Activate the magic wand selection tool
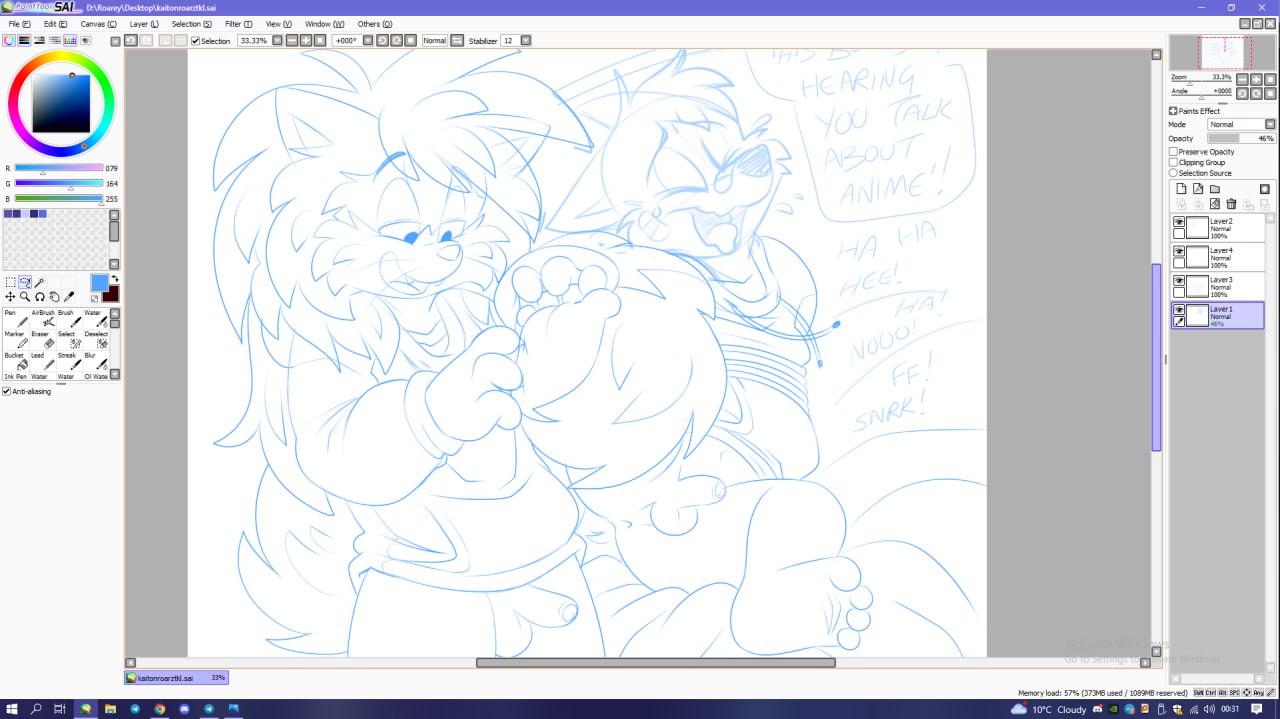The height and width of the screenshot is (719, 1280). pos(39,283)
